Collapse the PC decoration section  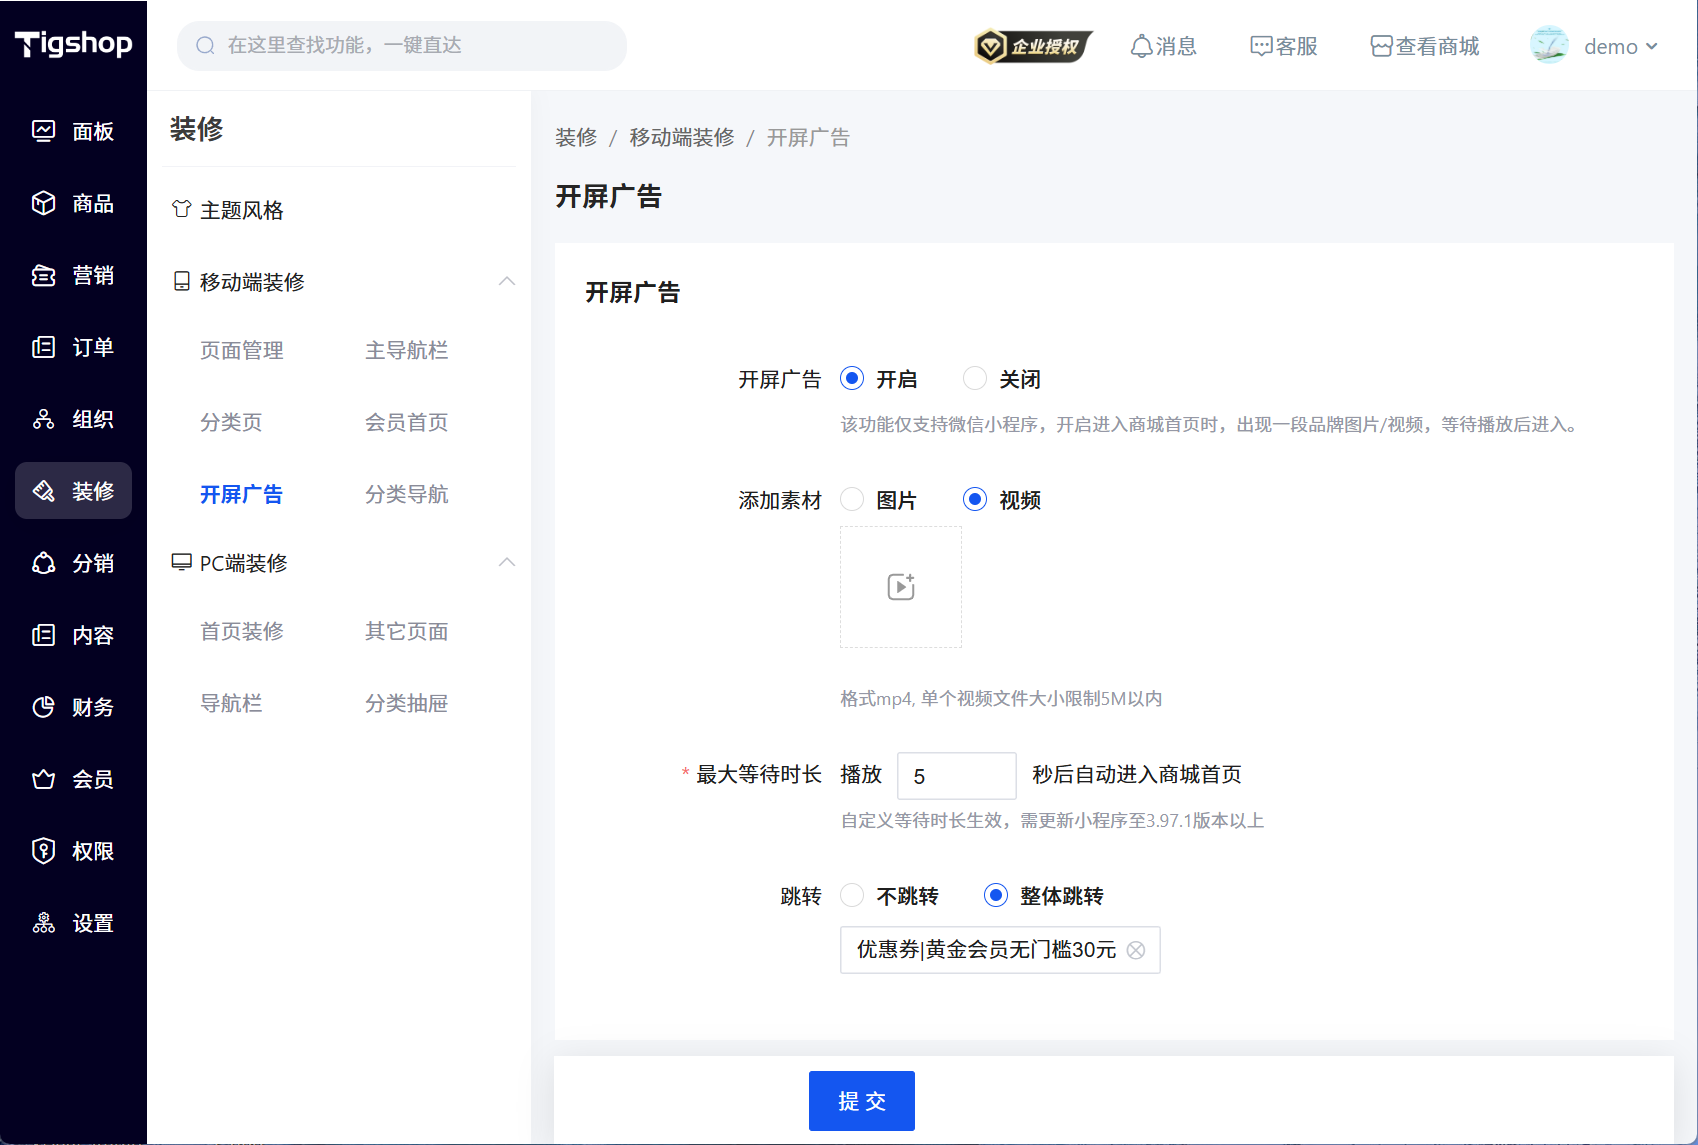(507, 563)
